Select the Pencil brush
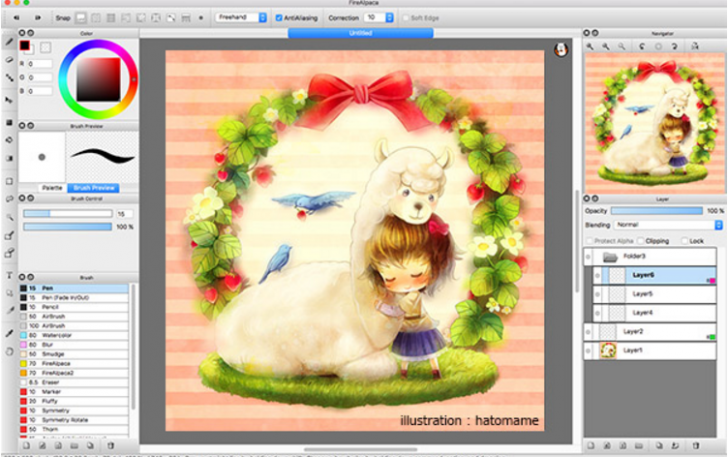728x457 pixels. click(73, 307)
